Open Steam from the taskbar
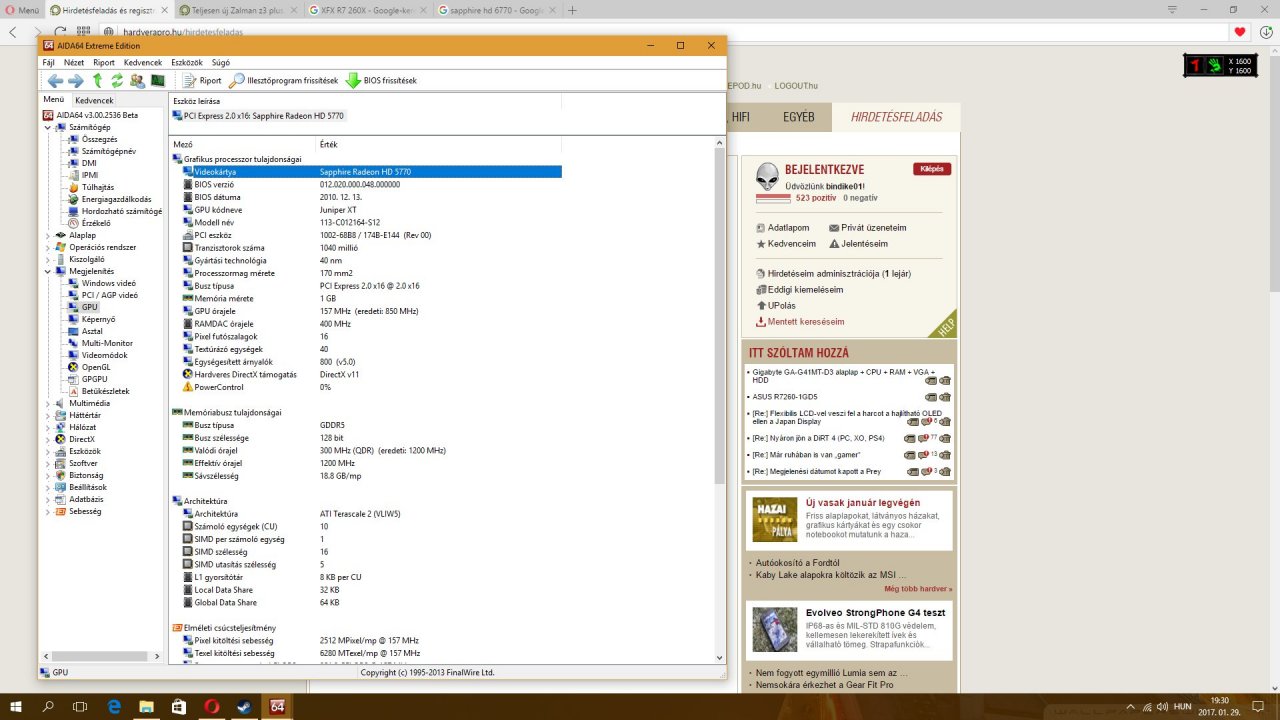This screenshot has width=1280, height=720. 243,706
